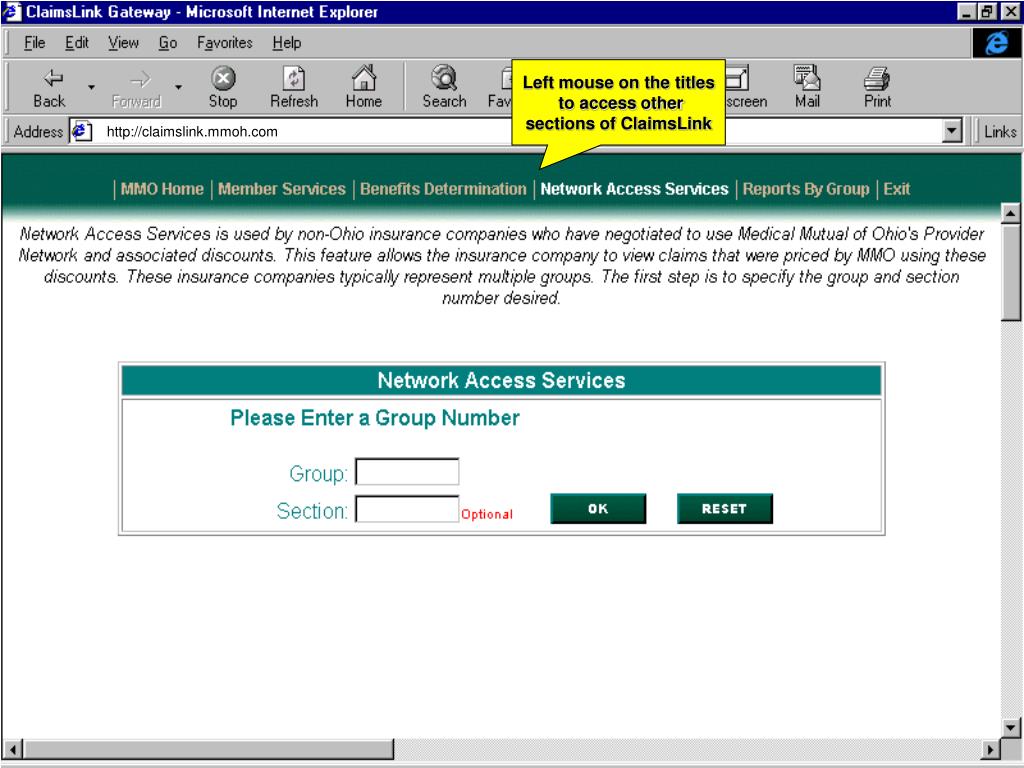Open the Favorites menu
The image size is (1024, 768).
[x=225, y=43]
